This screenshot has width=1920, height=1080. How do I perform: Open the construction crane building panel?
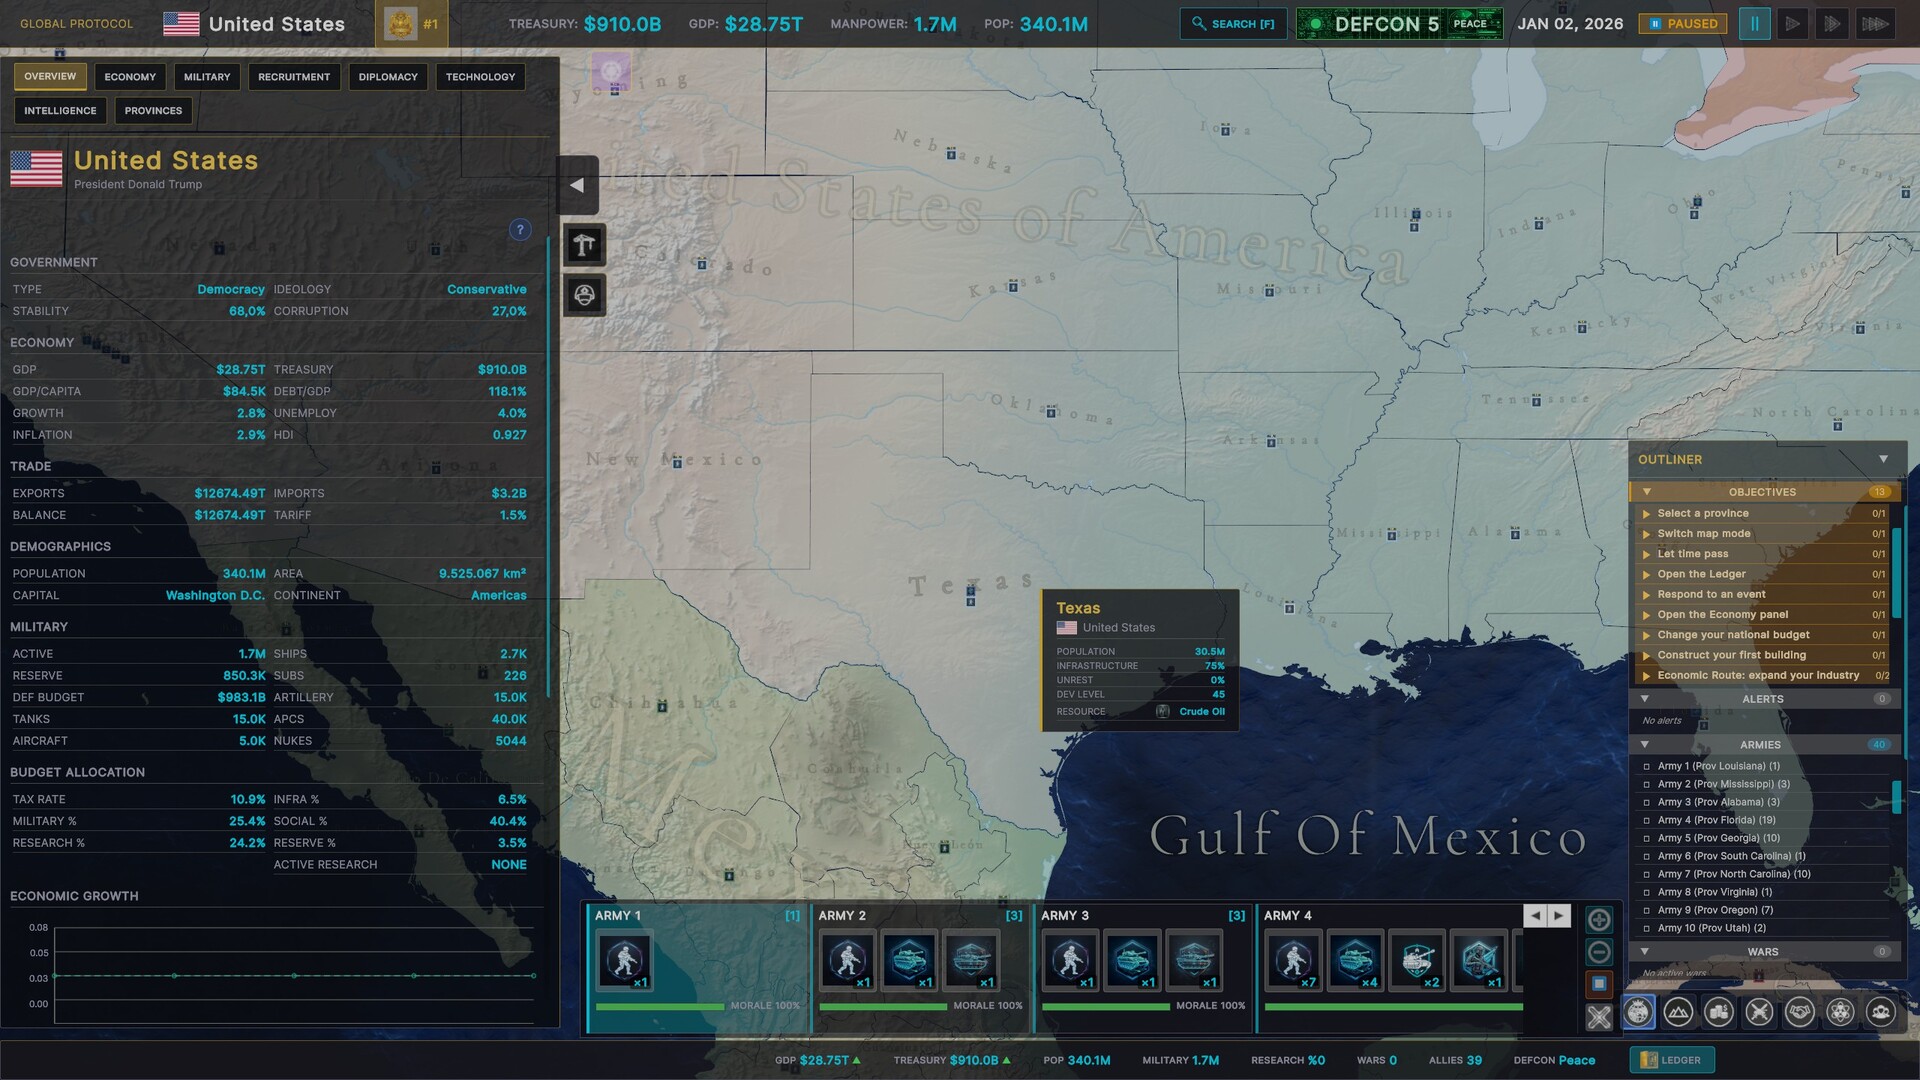[x=584, y=245]
